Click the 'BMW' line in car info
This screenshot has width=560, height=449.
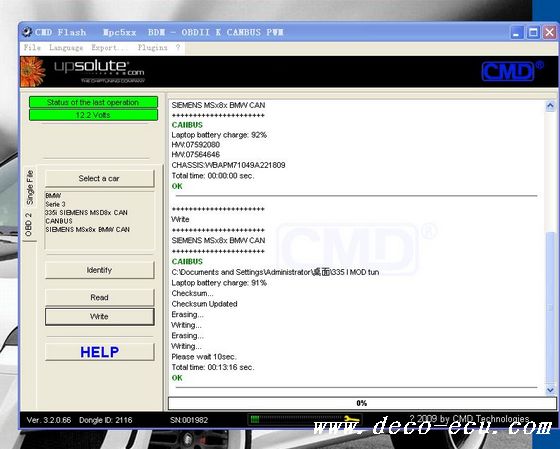[53, 196]
